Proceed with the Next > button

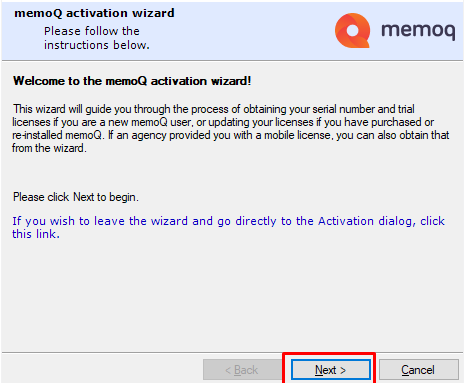331,369
